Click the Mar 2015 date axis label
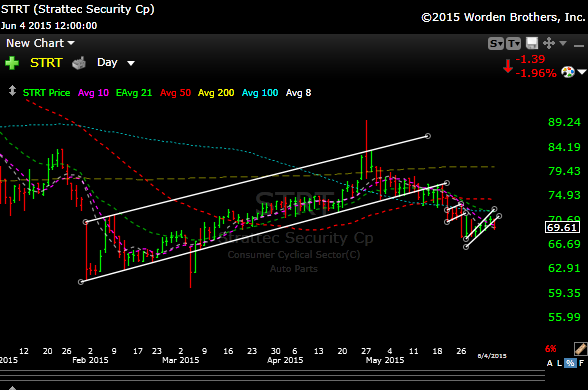Viewport: 588px width, 390px height. pyautogui.click(x=180, y=360)
